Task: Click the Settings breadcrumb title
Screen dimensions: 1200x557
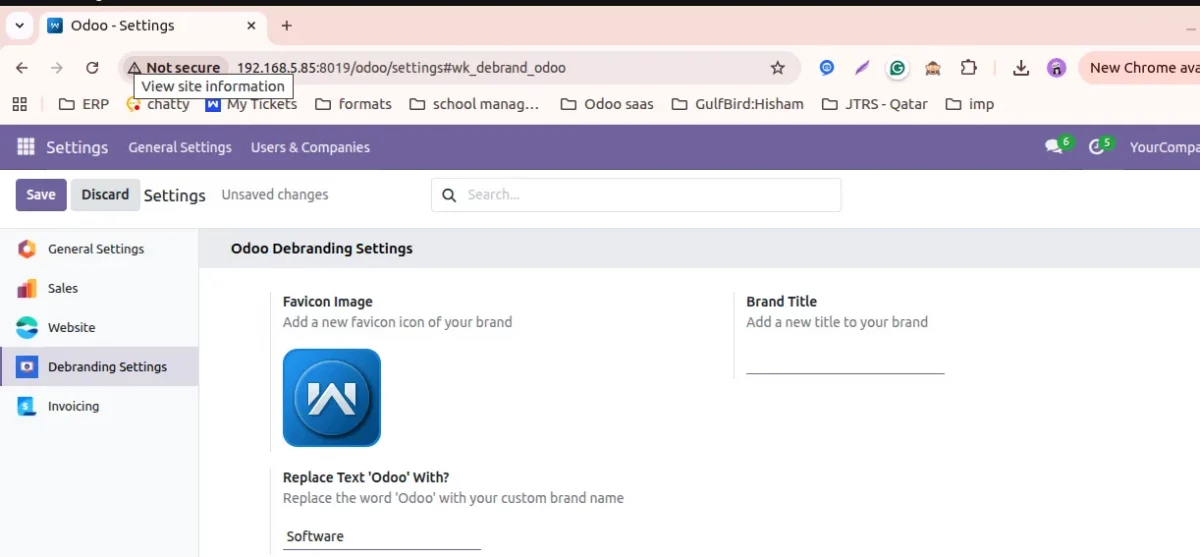Action: [x=175, y=195]
